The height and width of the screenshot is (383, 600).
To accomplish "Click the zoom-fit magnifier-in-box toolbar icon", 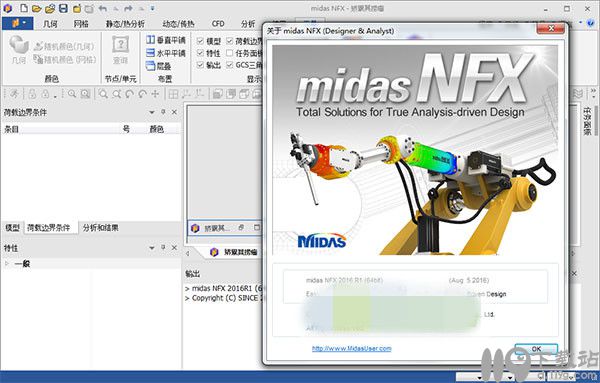I will (85, 94).
